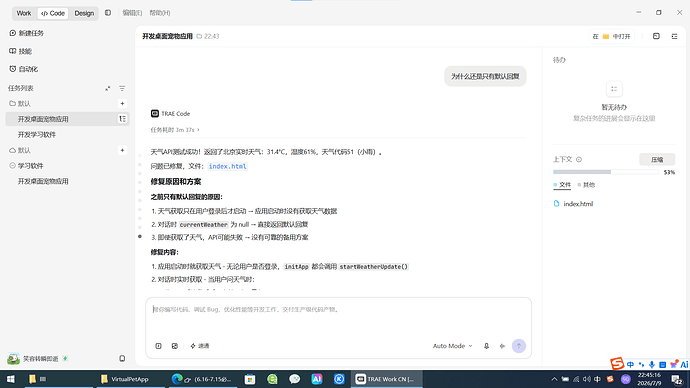Click the image upload icon in input box

[175, 346]
